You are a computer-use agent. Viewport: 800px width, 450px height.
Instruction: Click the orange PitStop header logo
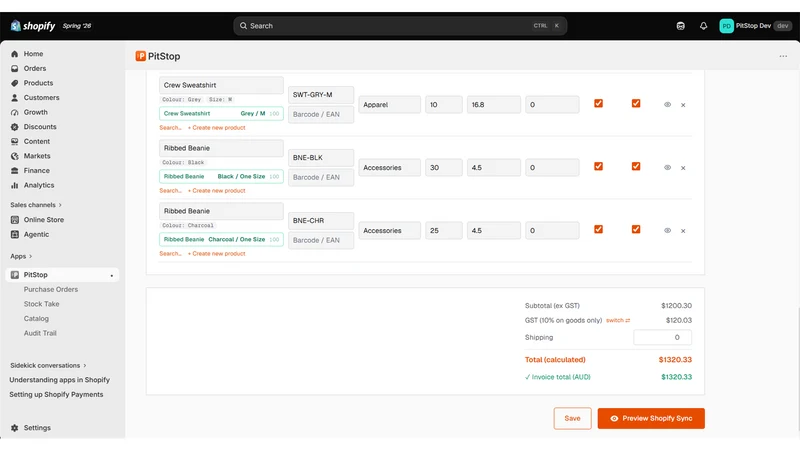(x=140, y=56)
